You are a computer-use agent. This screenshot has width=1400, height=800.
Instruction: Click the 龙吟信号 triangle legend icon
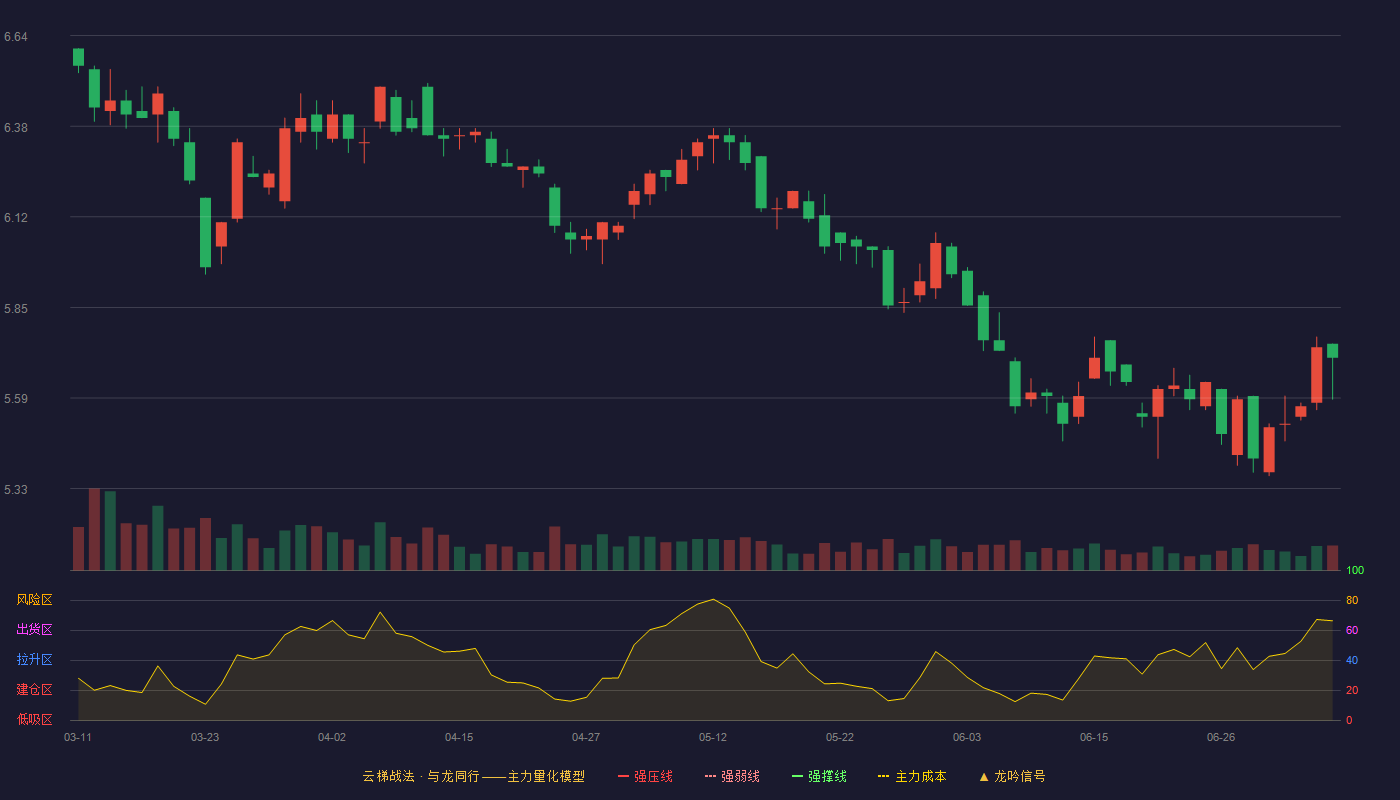tap(984, 776)
